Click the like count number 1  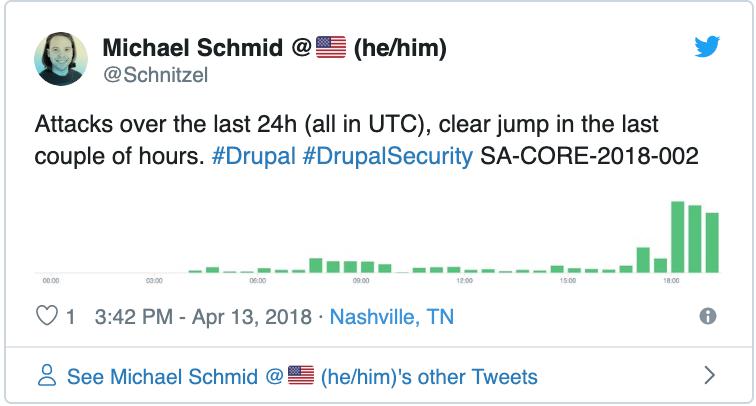tap(70, 317)
